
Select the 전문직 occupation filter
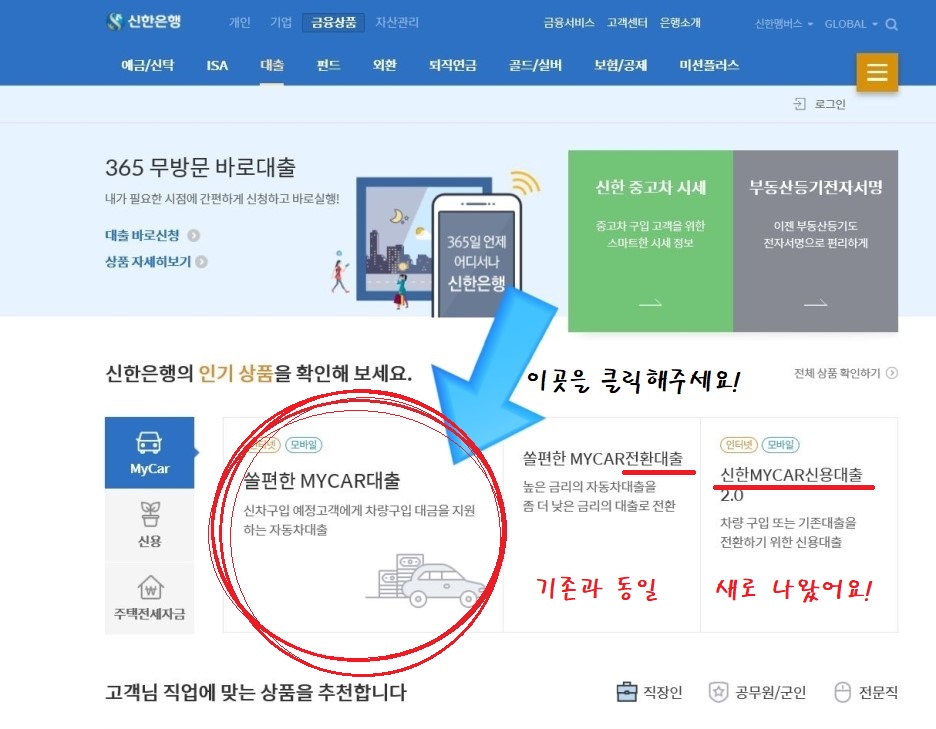(x=866, y=692)
